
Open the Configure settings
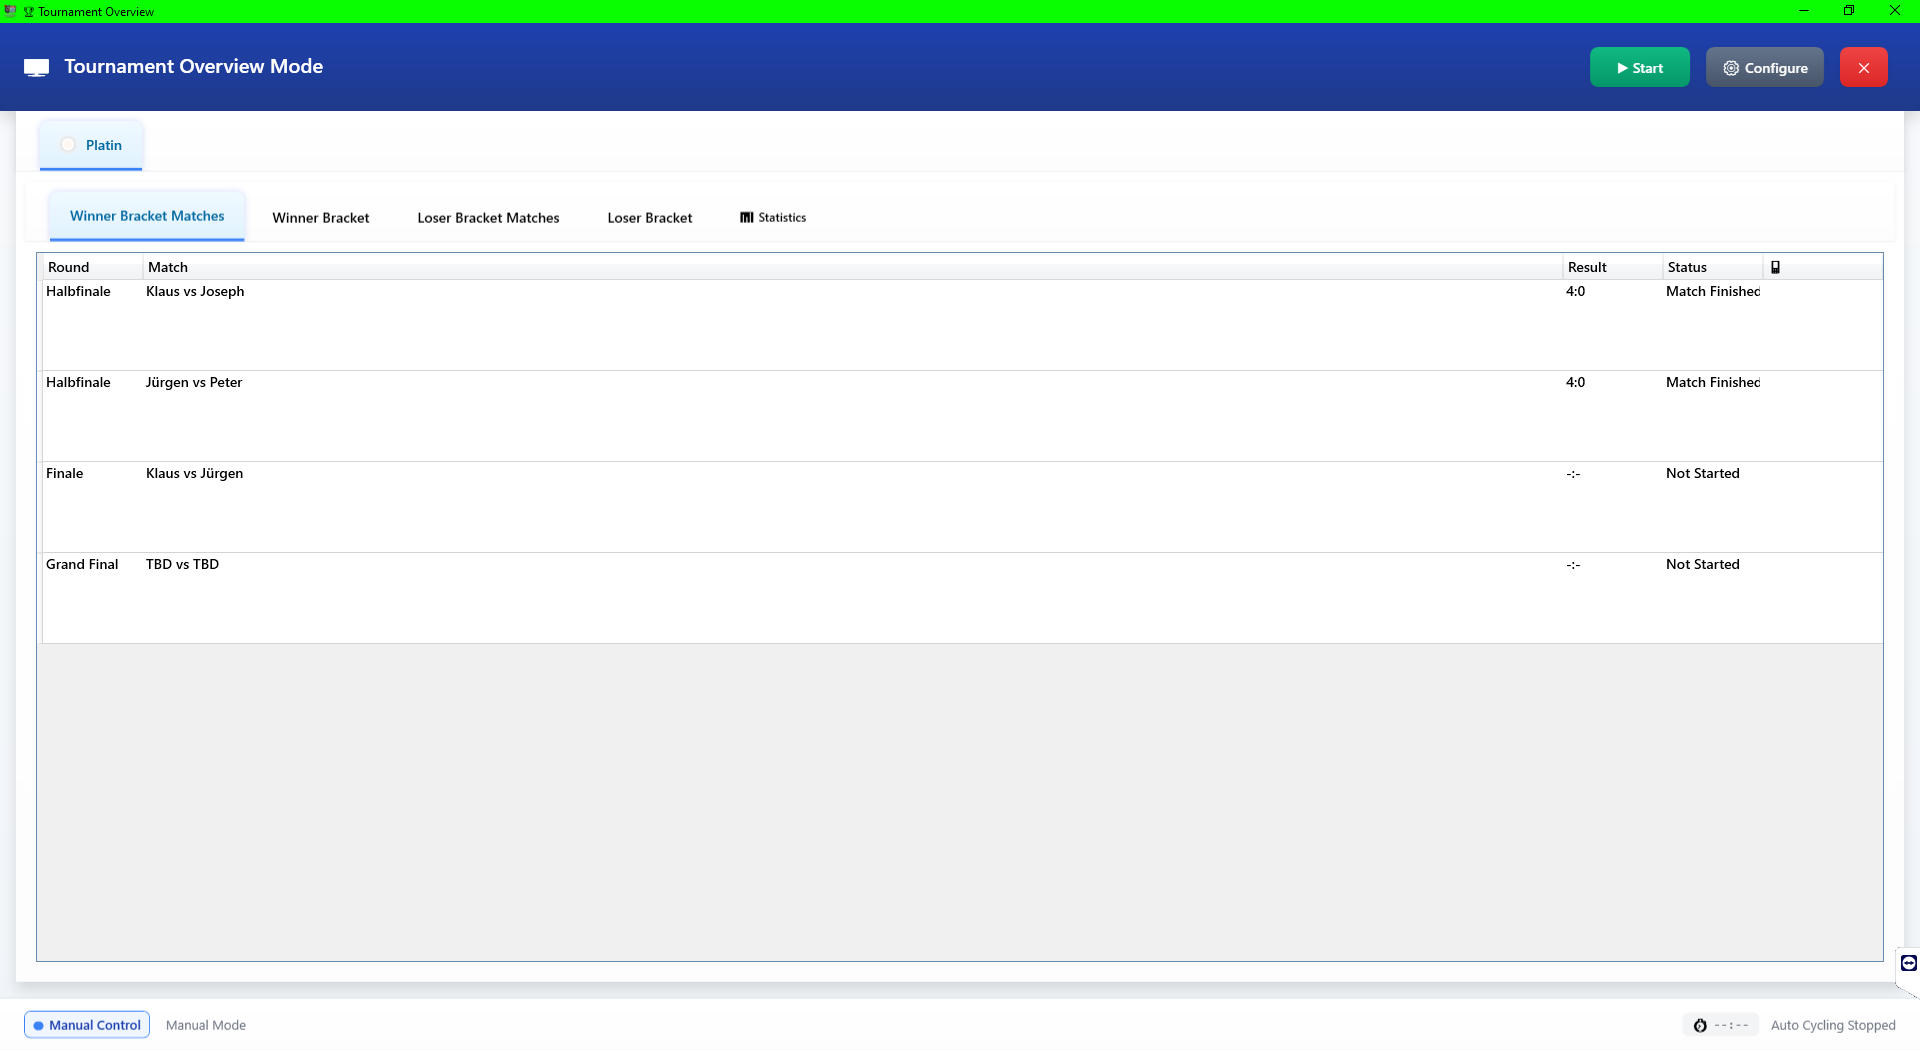tap(1764, 67)
